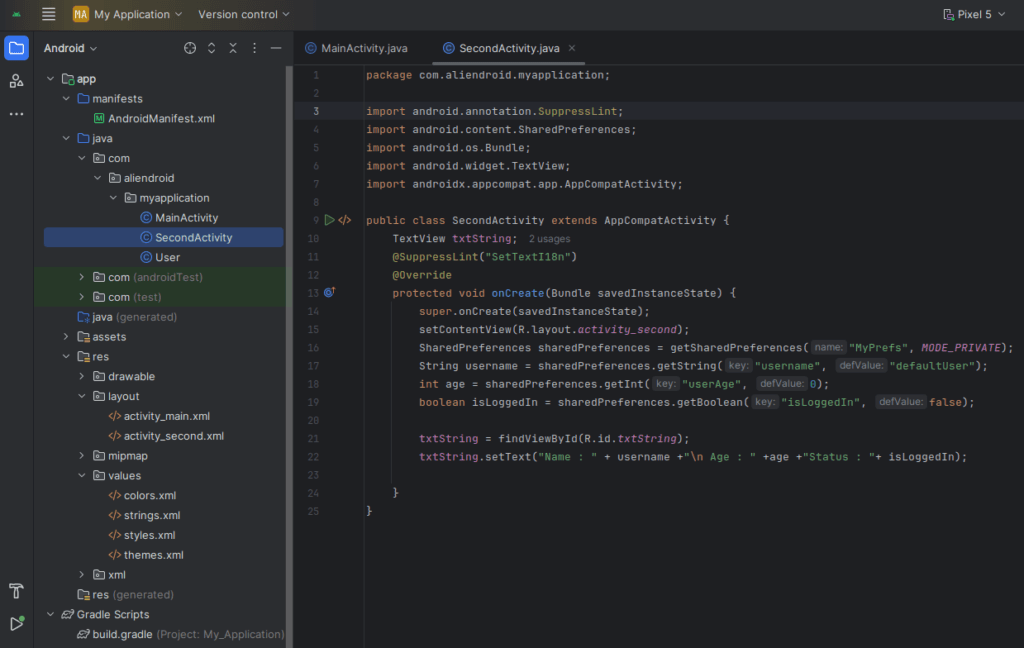1024x648 pixels.
Task: Click project panel vertical scrollbar
Action: pos(289,356)
